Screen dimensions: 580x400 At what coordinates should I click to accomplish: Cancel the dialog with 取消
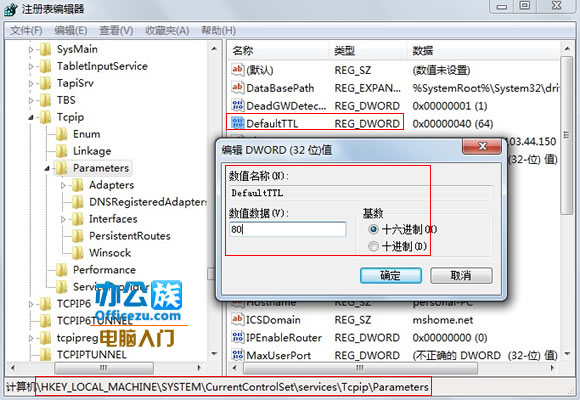coord(461,276)
